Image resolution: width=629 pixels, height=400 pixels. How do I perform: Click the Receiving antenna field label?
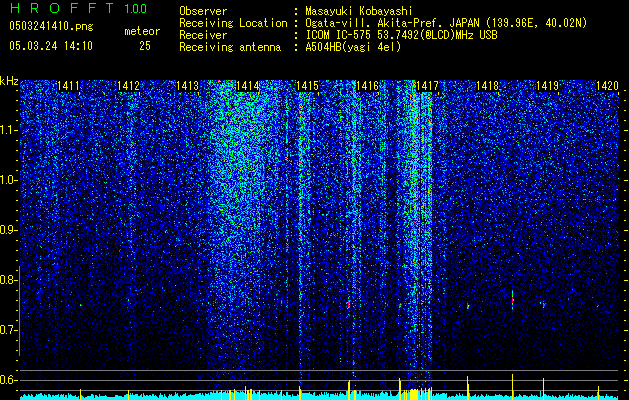click(230, 47)
